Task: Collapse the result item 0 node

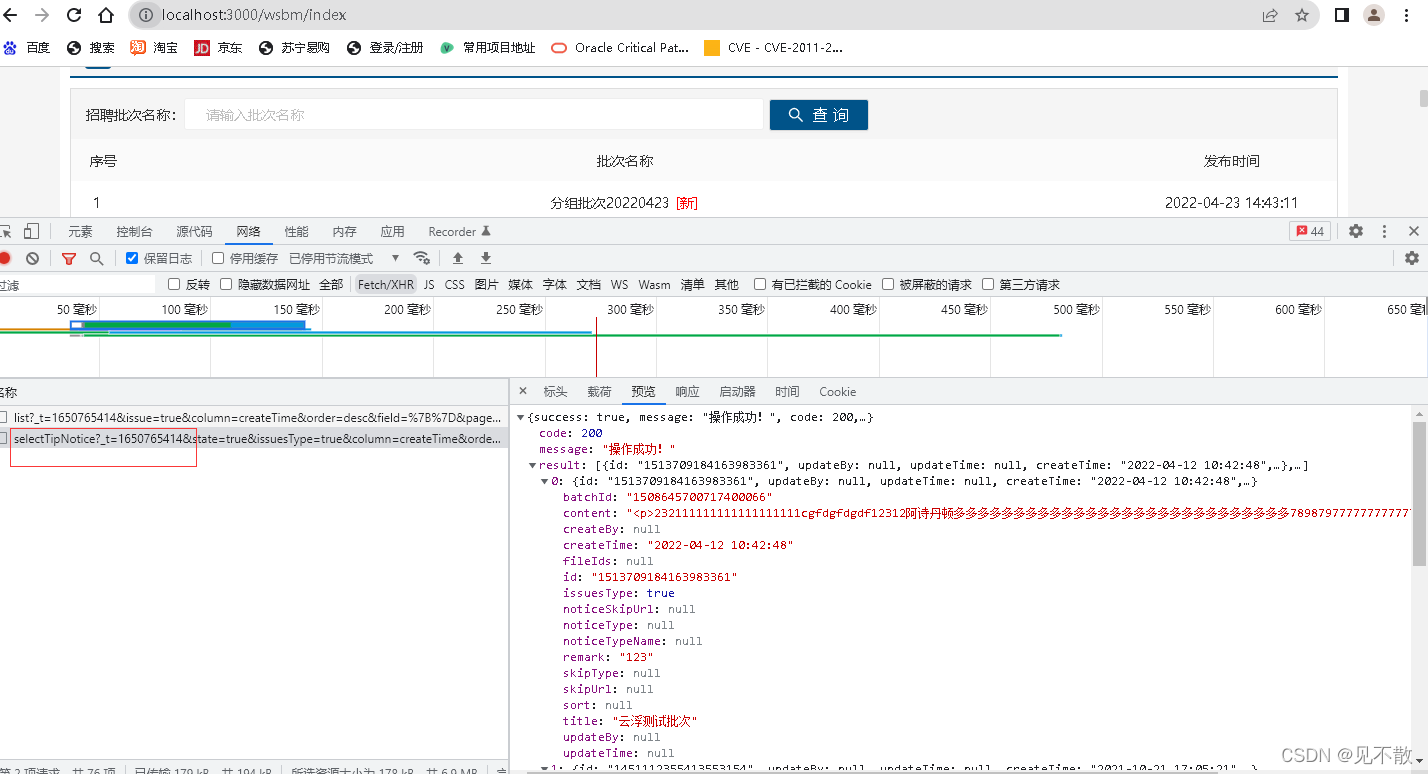Action: coord(544,481)
